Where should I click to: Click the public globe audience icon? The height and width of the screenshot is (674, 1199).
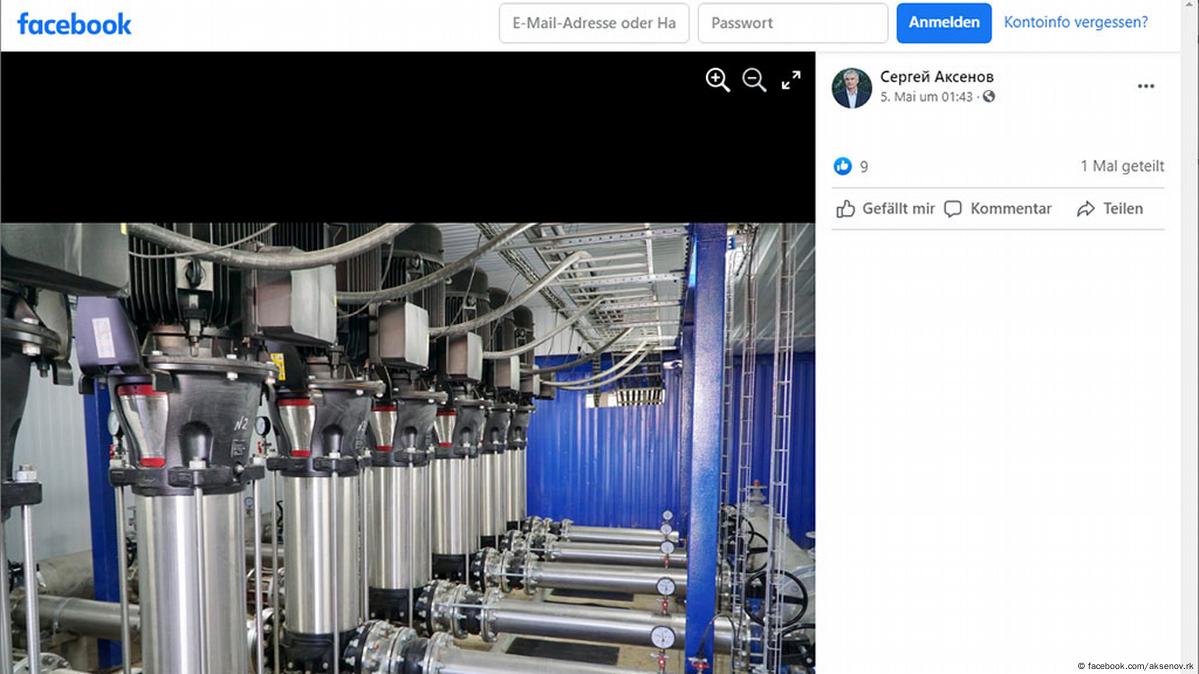989,96
